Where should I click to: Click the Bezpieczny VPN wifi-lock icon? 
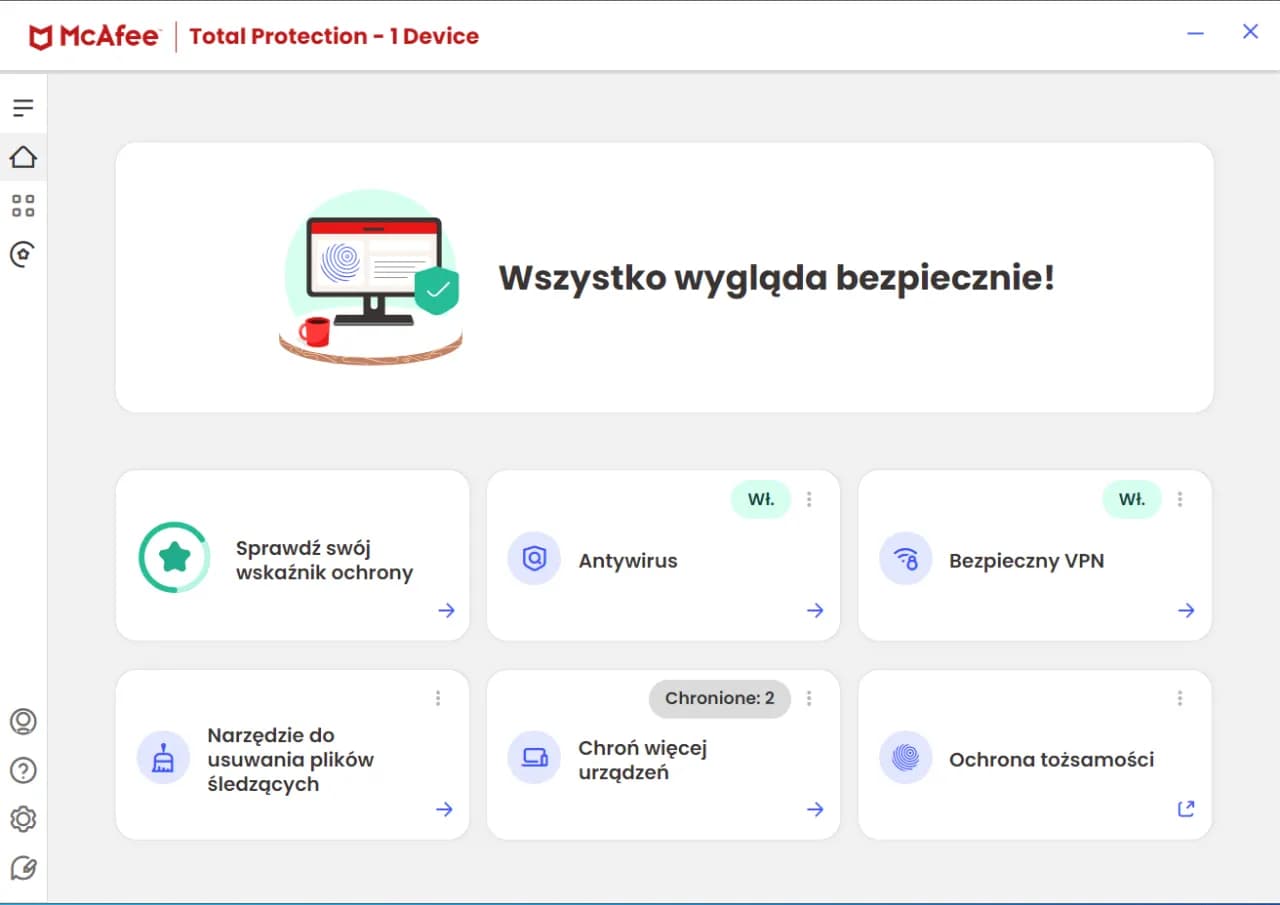pyautogui.click(x=905, y=560)
